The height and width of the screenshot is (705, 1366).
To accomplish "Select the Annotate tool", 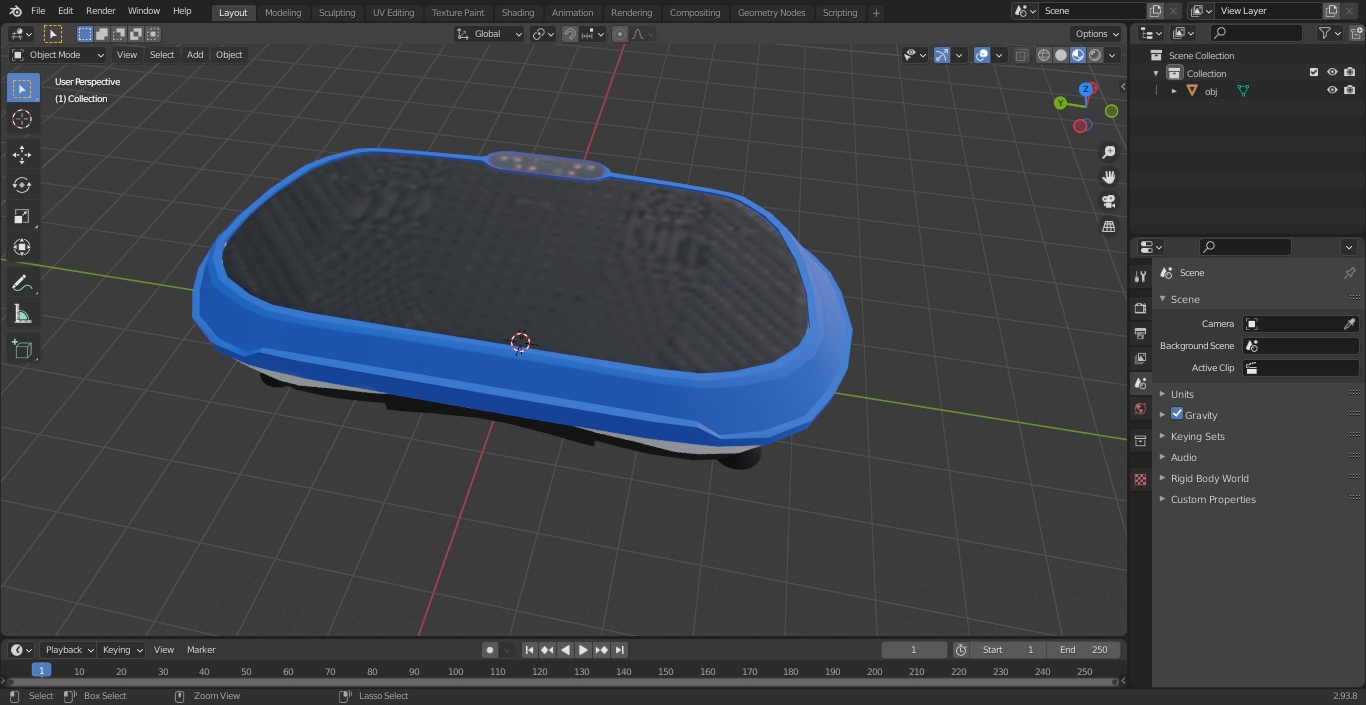I will pos(22,284).
